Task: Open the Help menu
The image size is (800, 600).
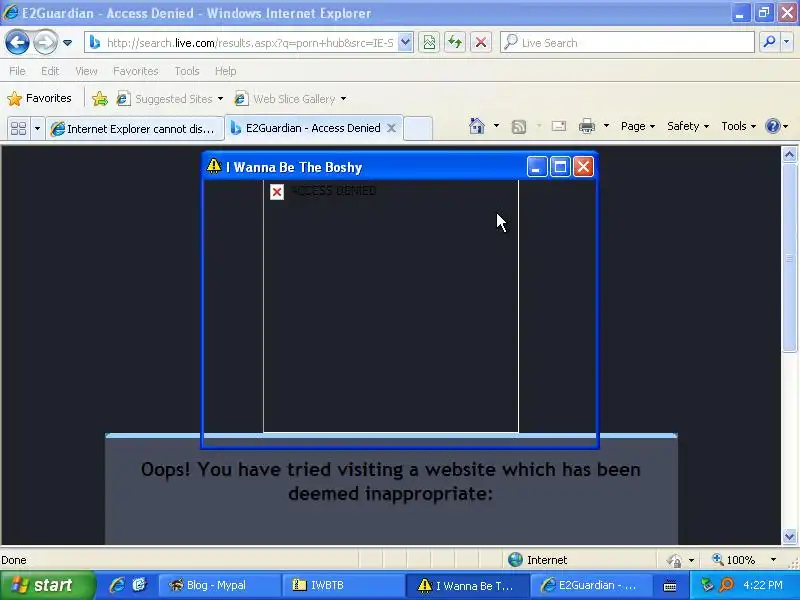Action: (226, 71)
